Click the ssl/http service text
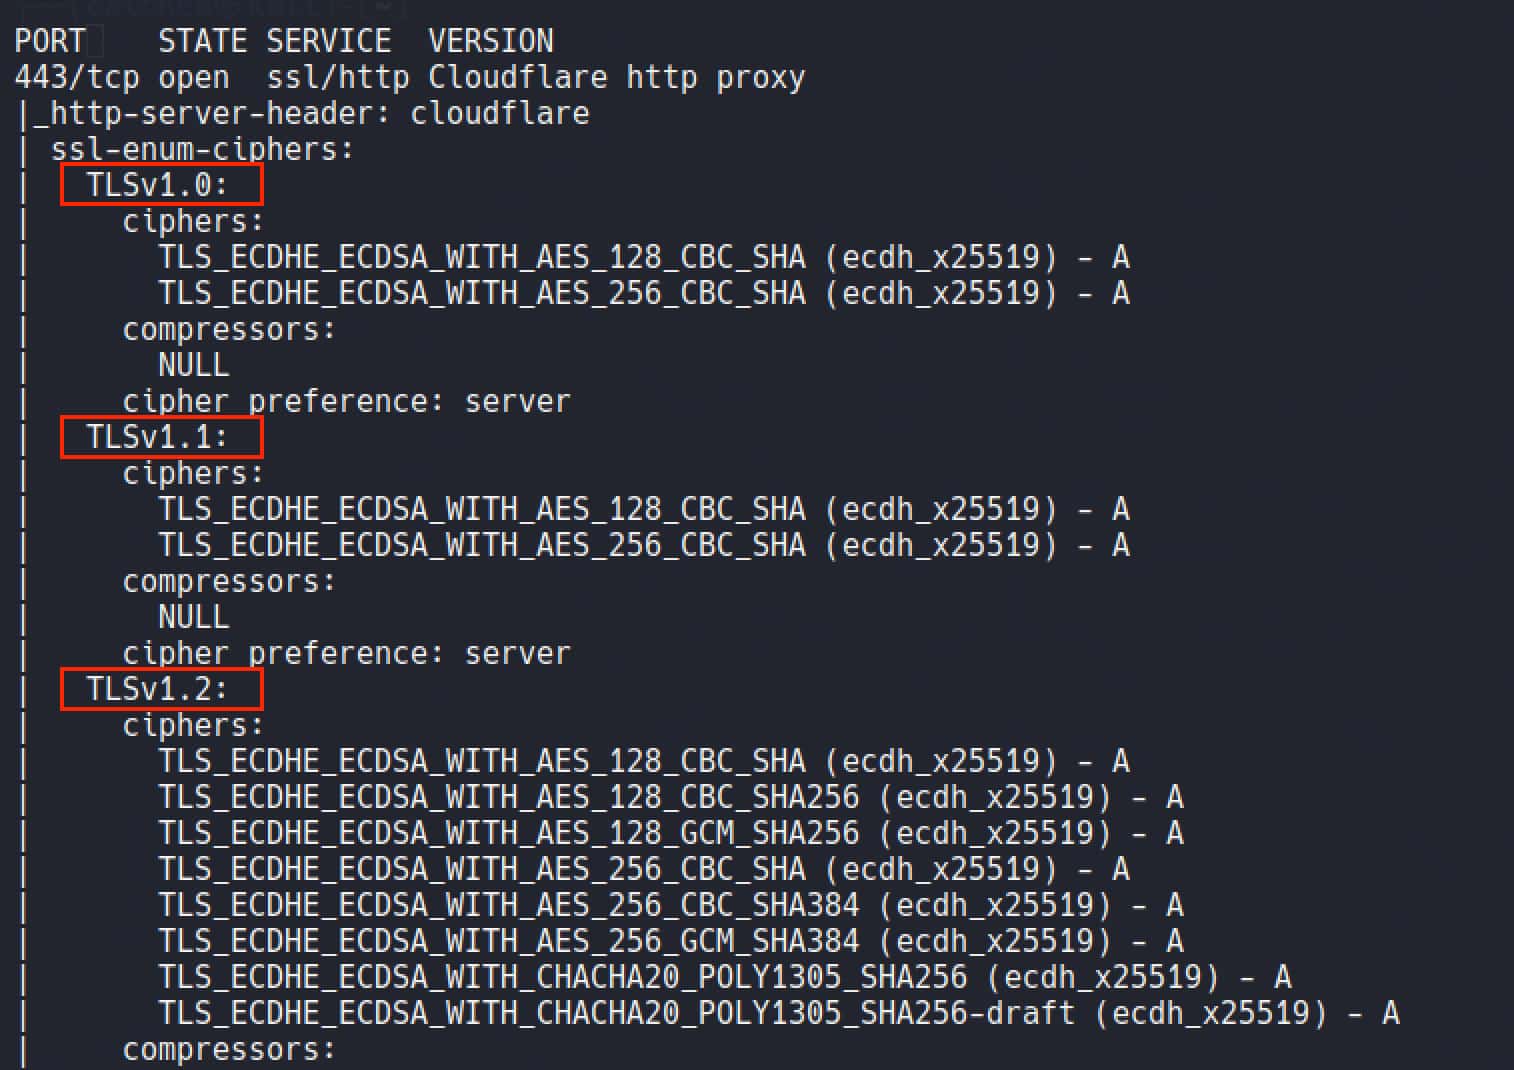 coord(337,77)
